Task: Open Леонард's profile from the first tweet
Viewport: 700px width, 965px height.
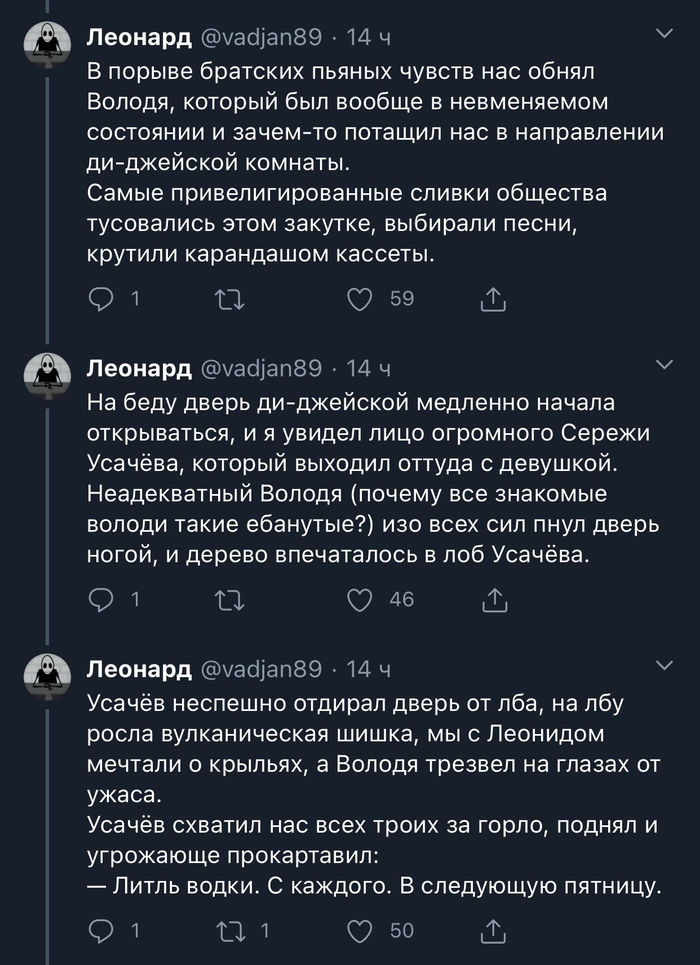Action: (139, 38)
